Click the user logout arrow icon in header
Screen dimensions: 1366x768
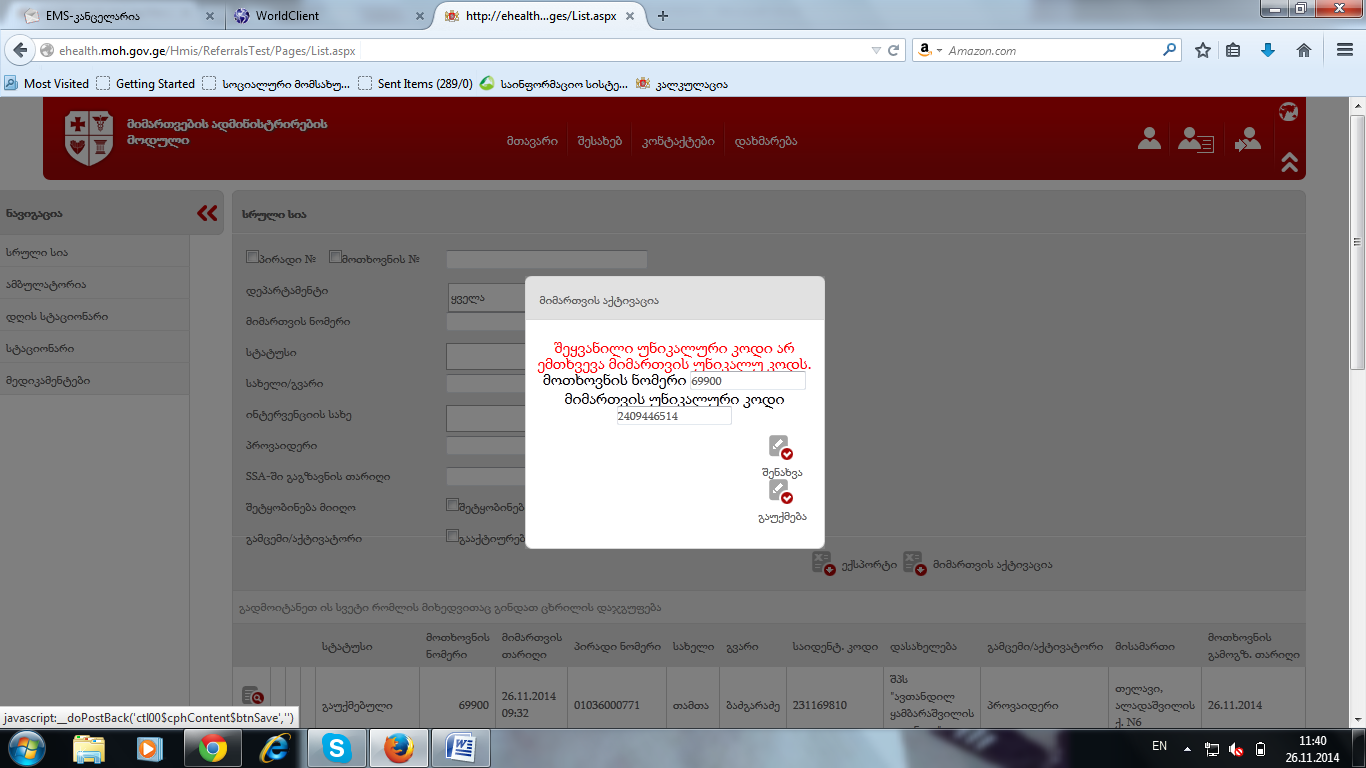click(1247, 140)
